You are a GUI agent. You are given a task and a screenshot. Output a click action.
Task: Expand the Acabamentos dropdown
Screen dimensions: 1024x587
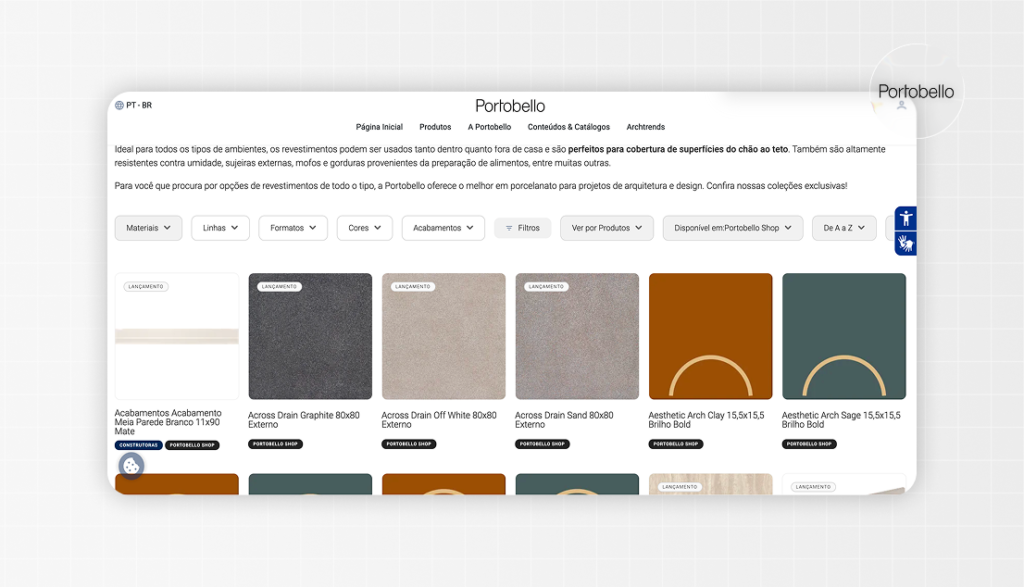443,228
